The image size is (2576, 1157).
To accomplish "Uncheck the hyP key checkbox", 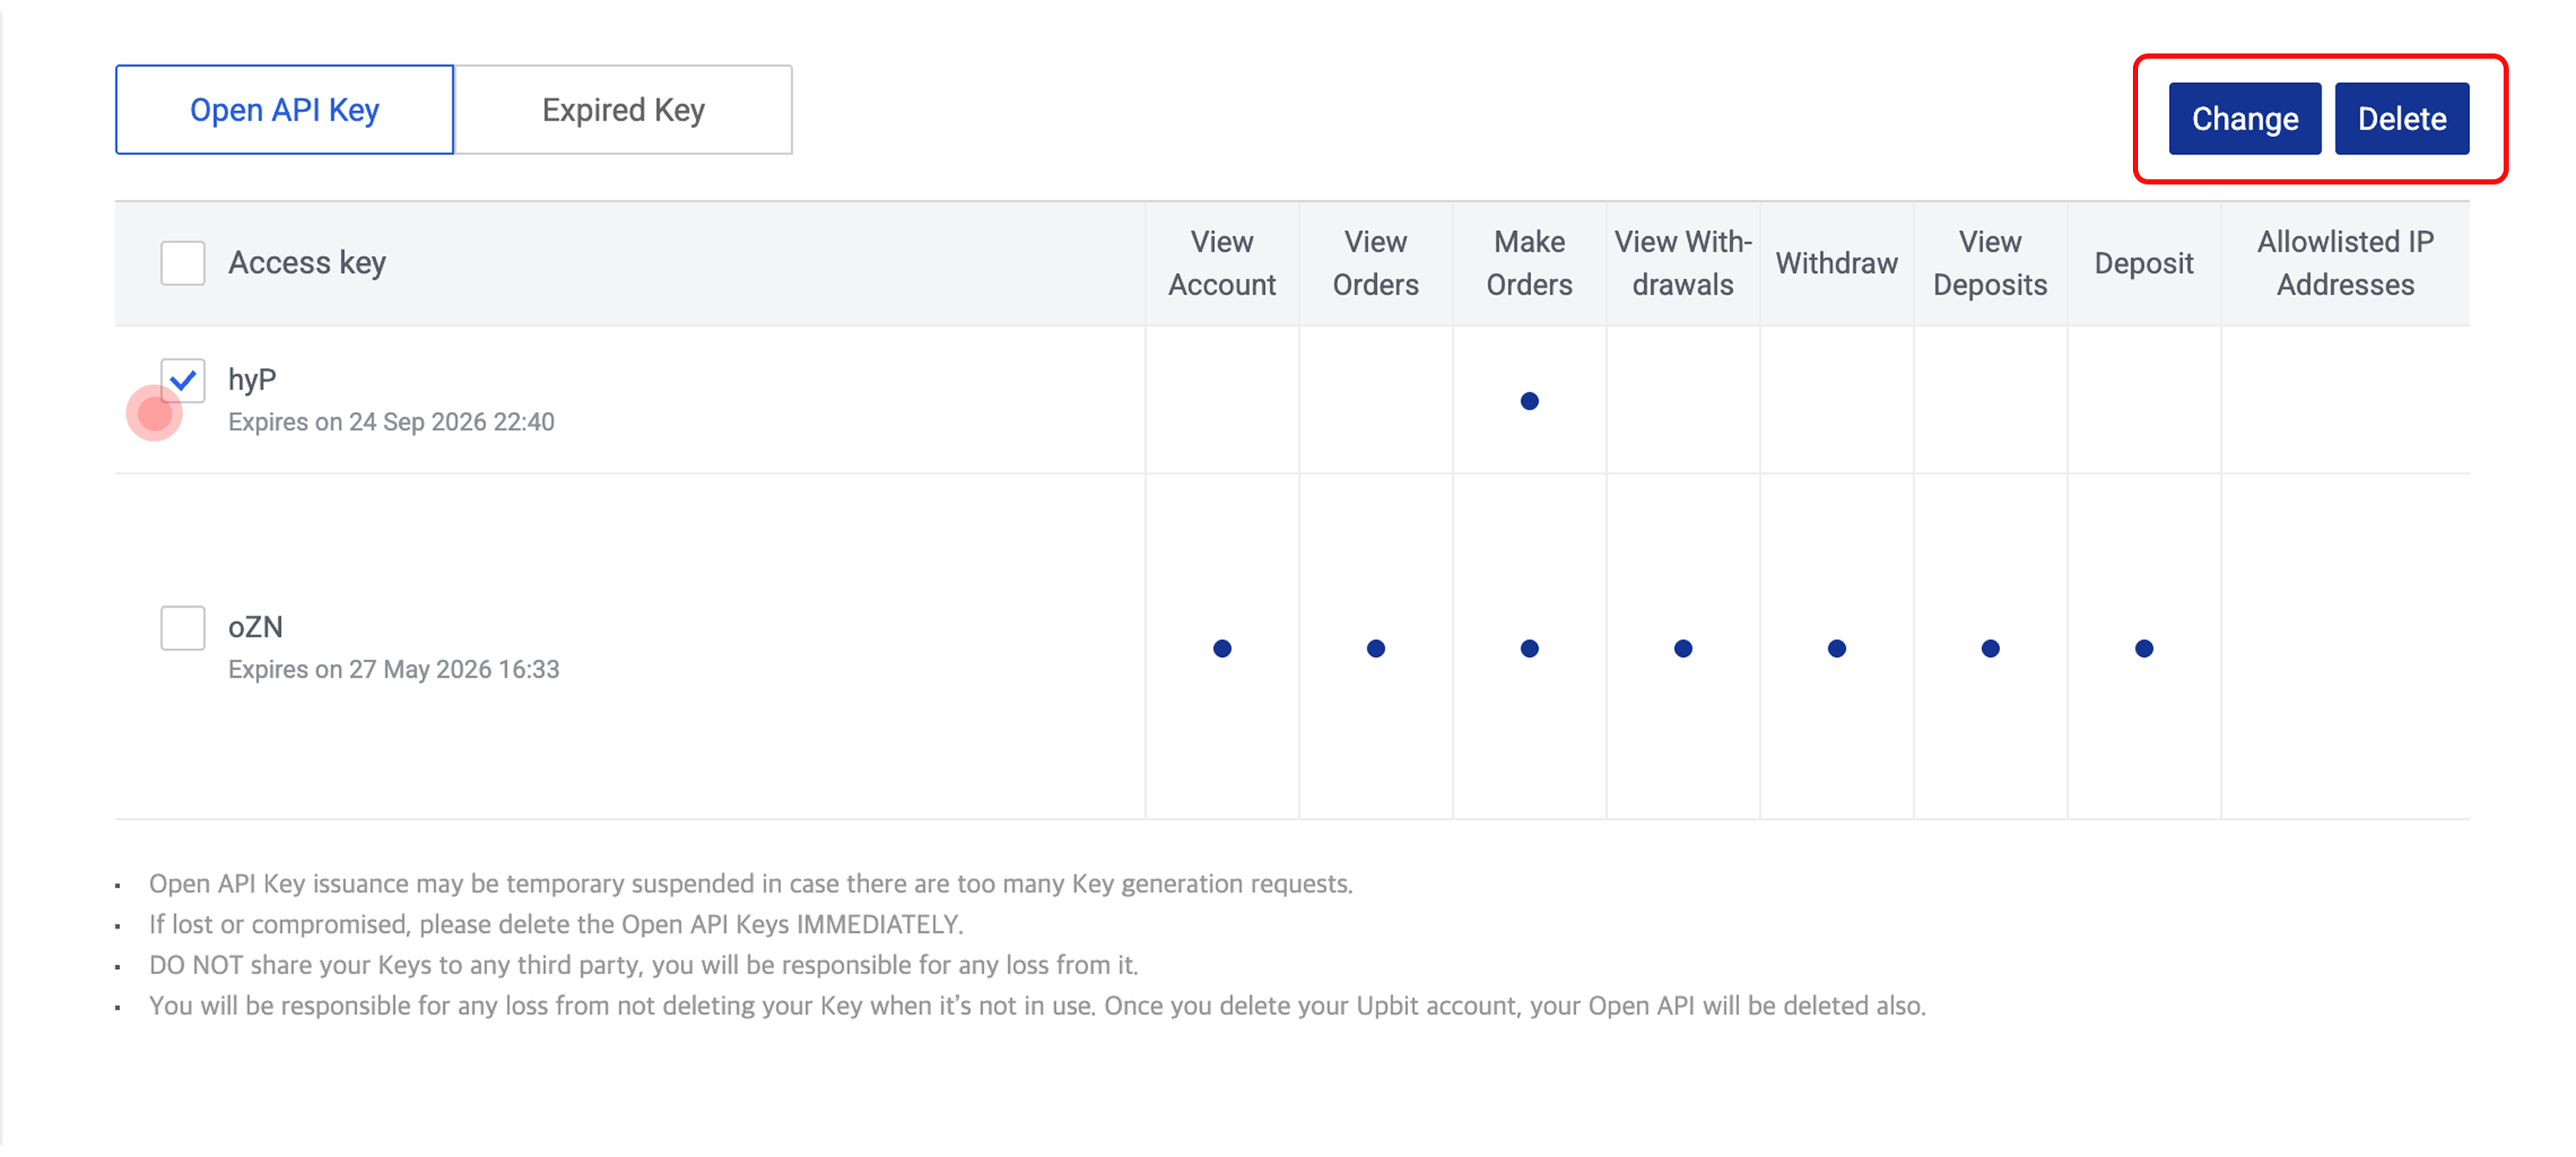I will [x=183, y=380].
